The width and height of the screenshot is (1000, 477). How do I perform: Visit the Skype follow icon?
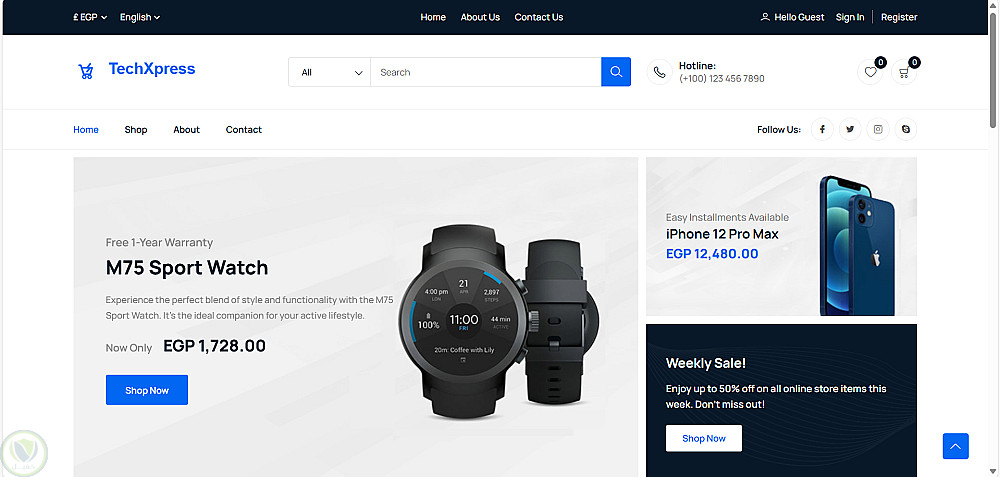906,129
